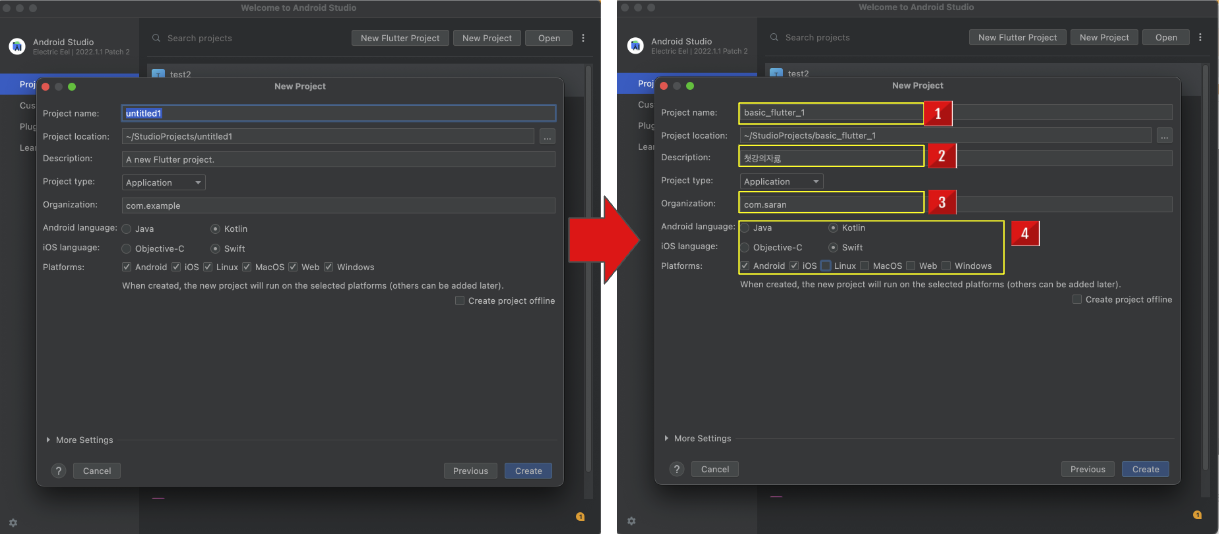The width and height of the screenshot is (1220, 534).
Task: Click orange notification badge in window behind untitled1 dialog
Action: (580, 516)
